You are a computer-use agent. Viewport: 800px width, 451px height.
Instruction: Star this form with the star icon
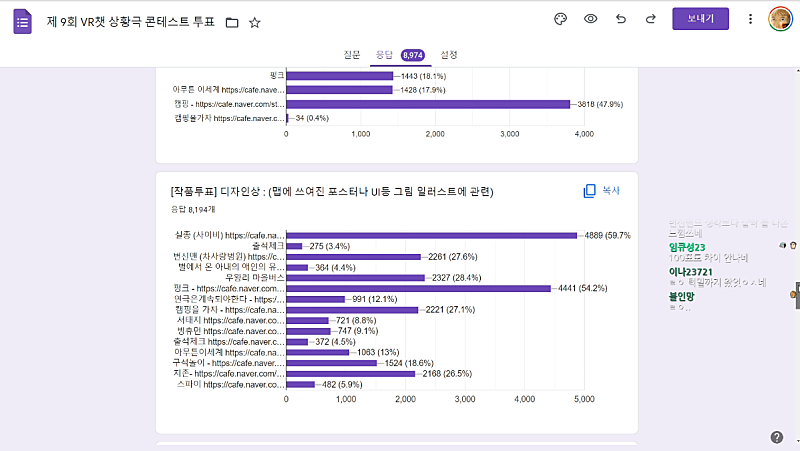click(255, 22)
